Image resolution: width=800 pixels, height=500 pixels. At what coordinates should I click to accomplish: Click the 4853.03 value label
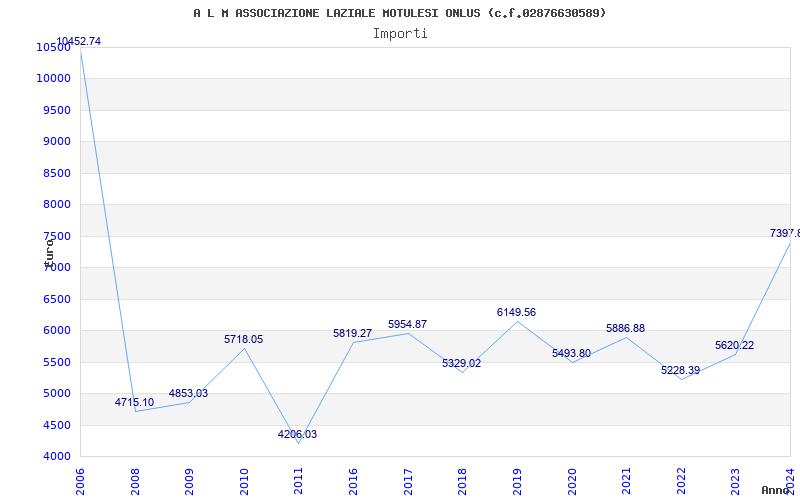point(188,394)
